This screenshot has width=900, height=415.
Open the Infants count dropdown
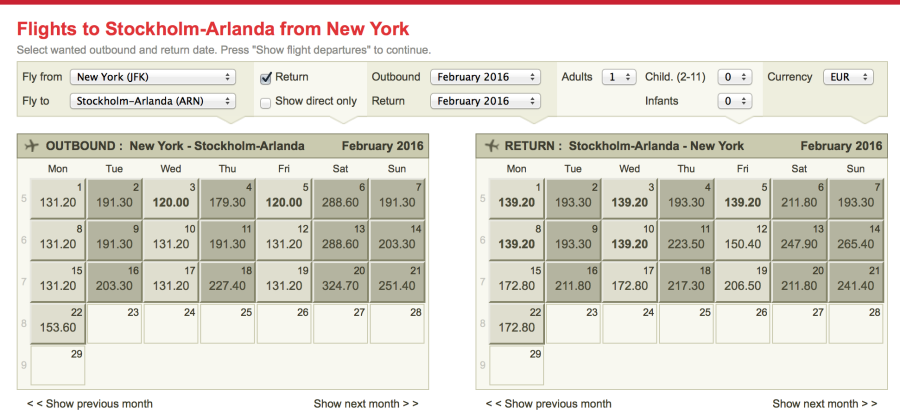click(734, 101)
